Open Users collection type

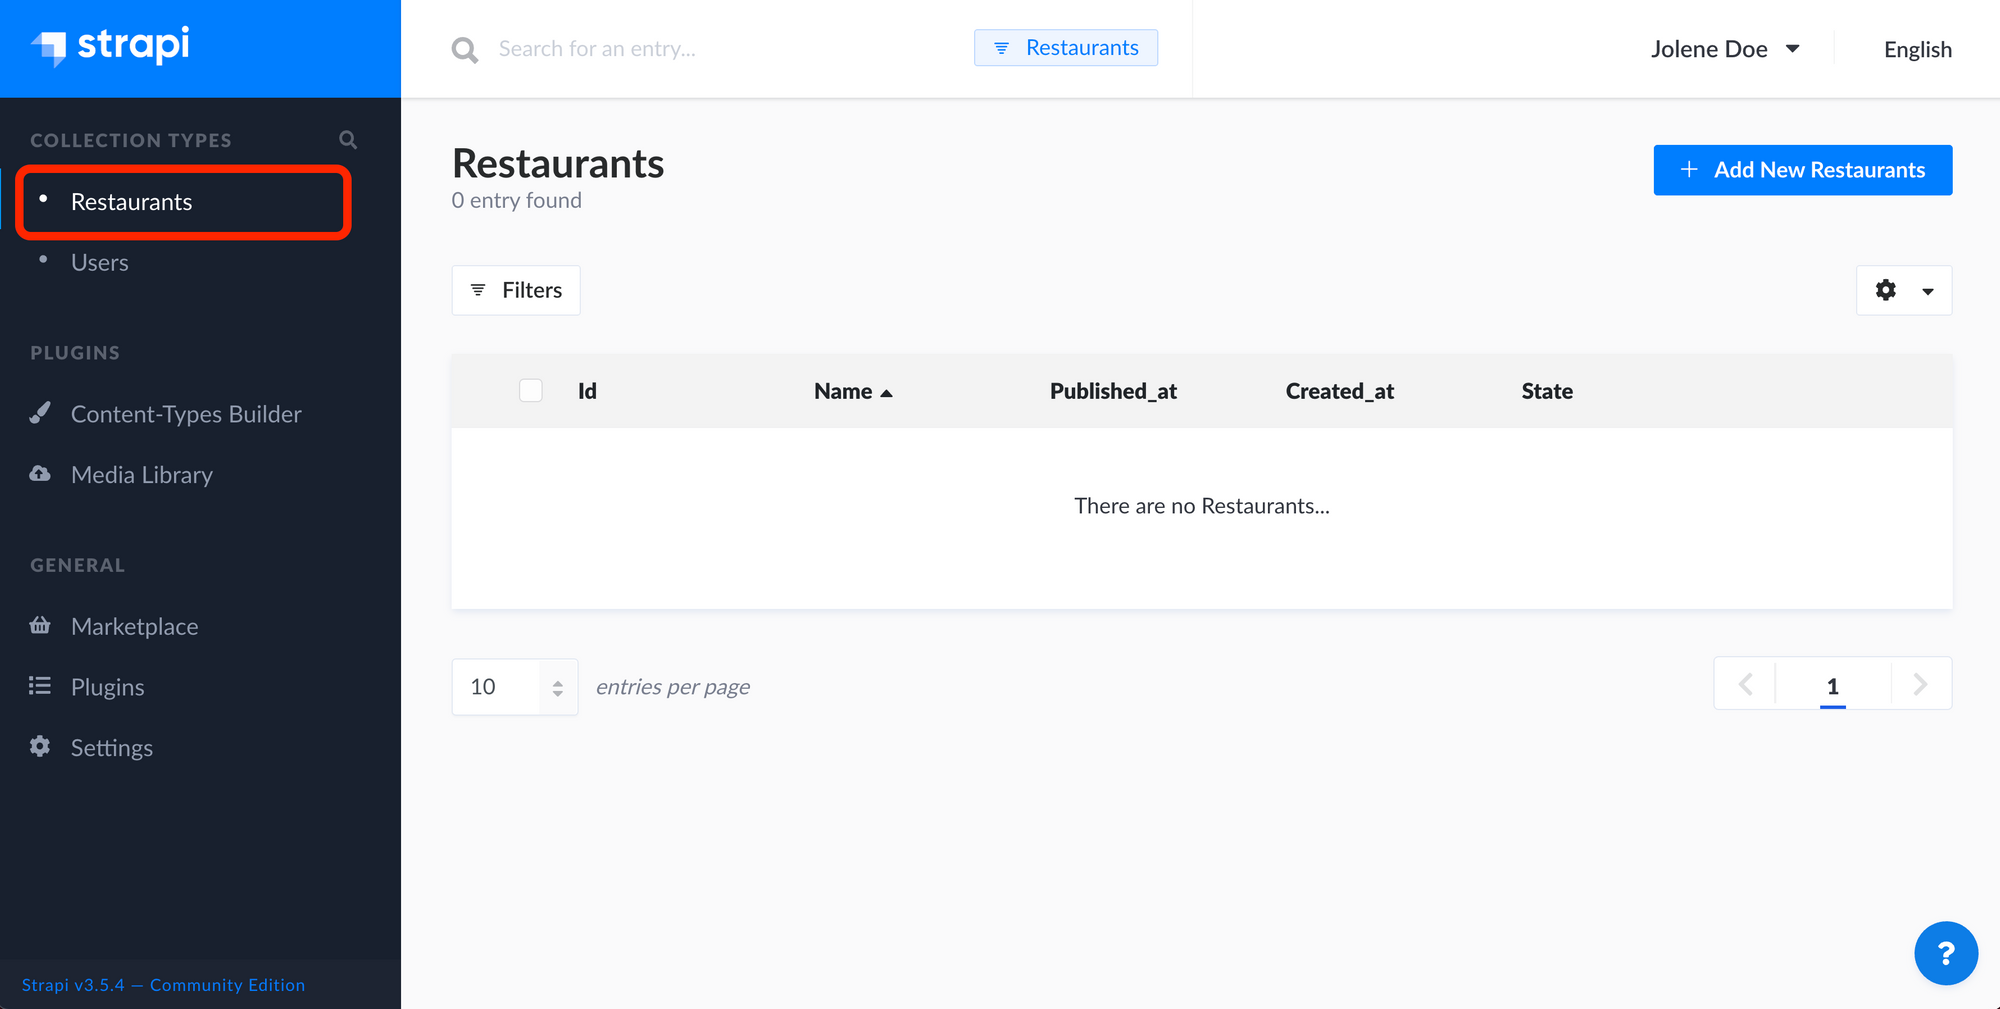[x=100, y=263]
